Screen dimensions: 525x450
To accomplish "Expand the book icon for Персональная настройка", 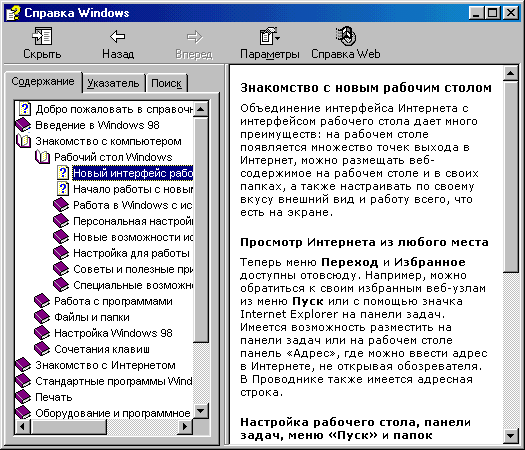I will pyautogui.click(x=61, y=221).
